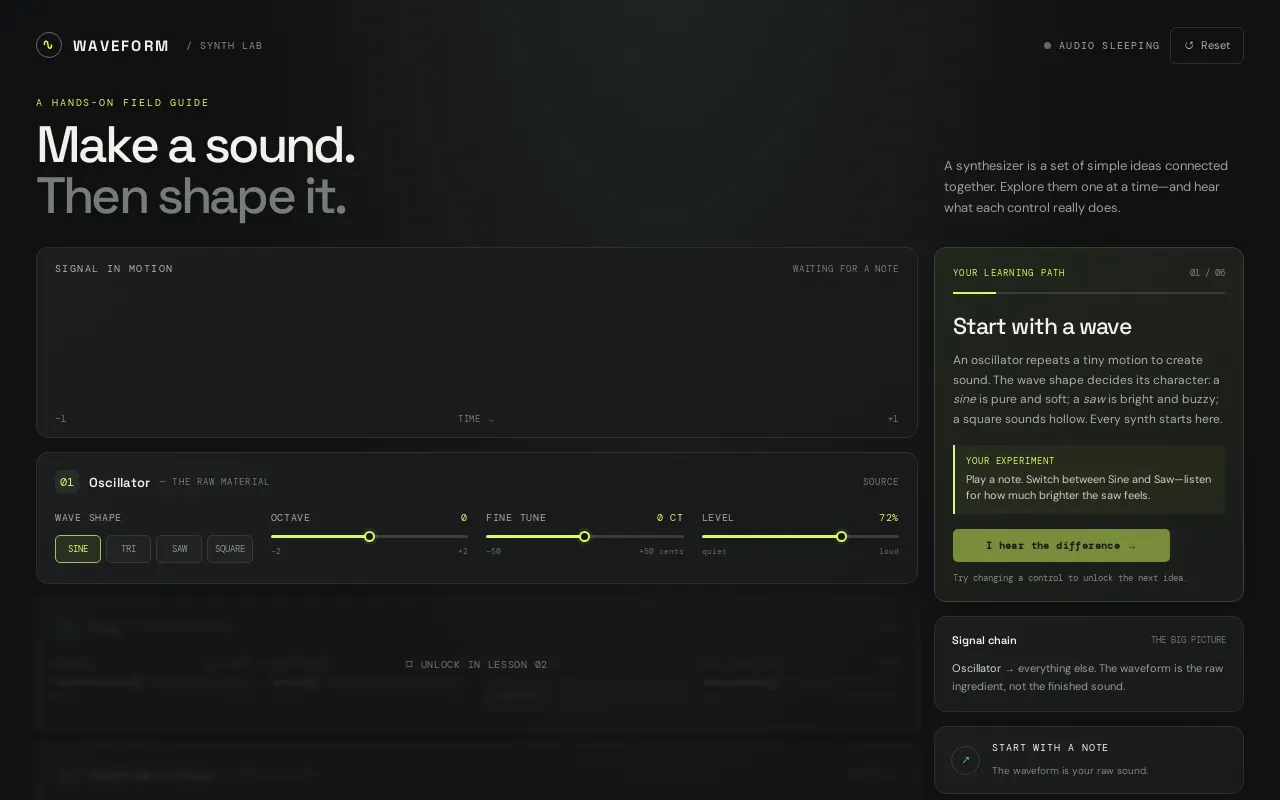1280x800 pixels.
Task: Select the SAW wave shape
Action: click(x=179, y=549)
